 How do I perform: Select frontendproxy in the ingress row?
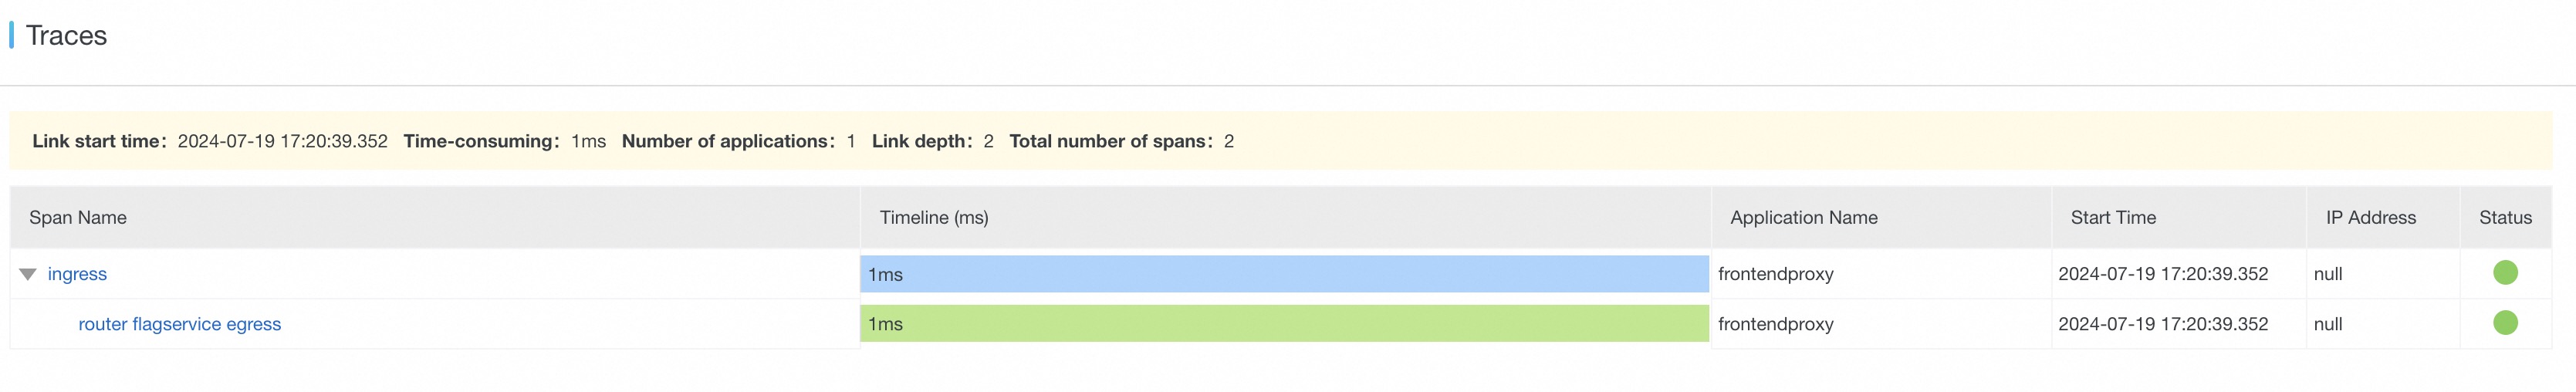point(1775,274)
